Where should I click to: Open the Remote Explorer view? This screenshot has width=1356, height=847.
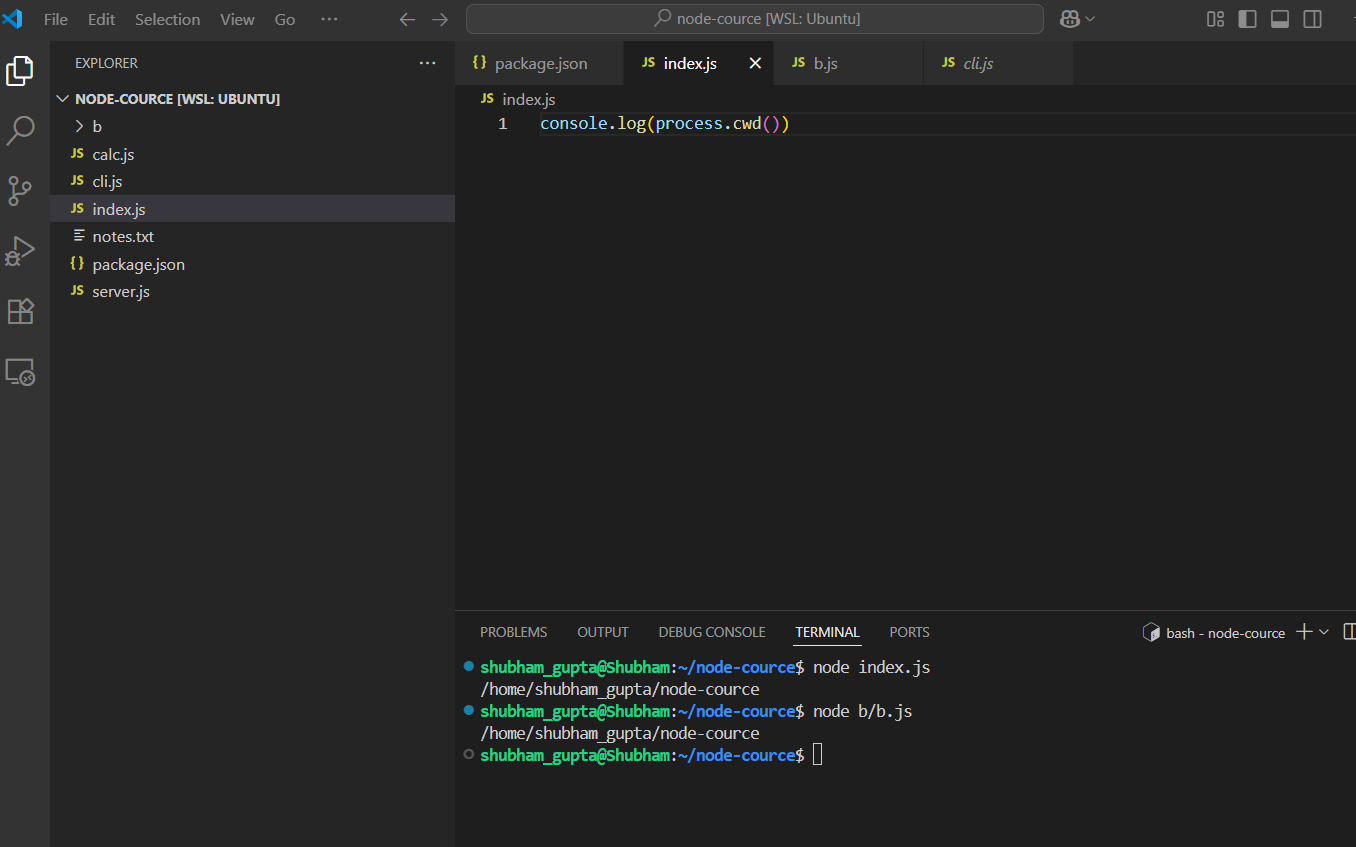[x=21, y=372]
